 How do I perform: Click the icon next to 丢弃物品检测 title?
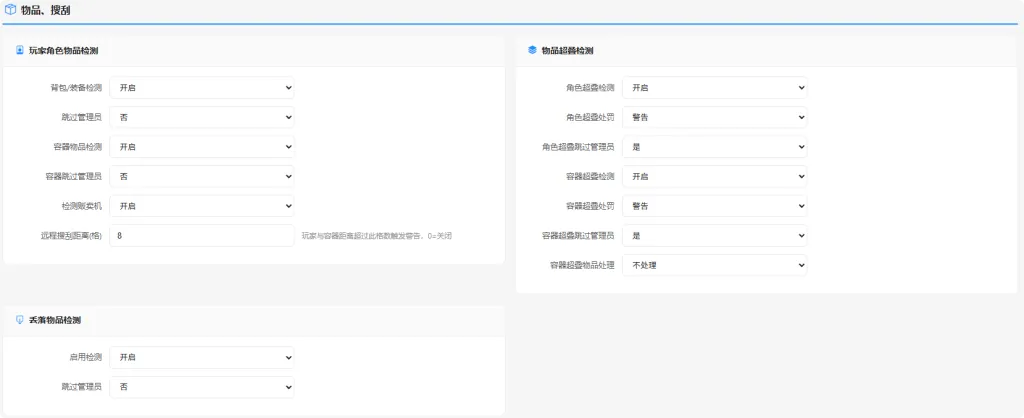20,320
